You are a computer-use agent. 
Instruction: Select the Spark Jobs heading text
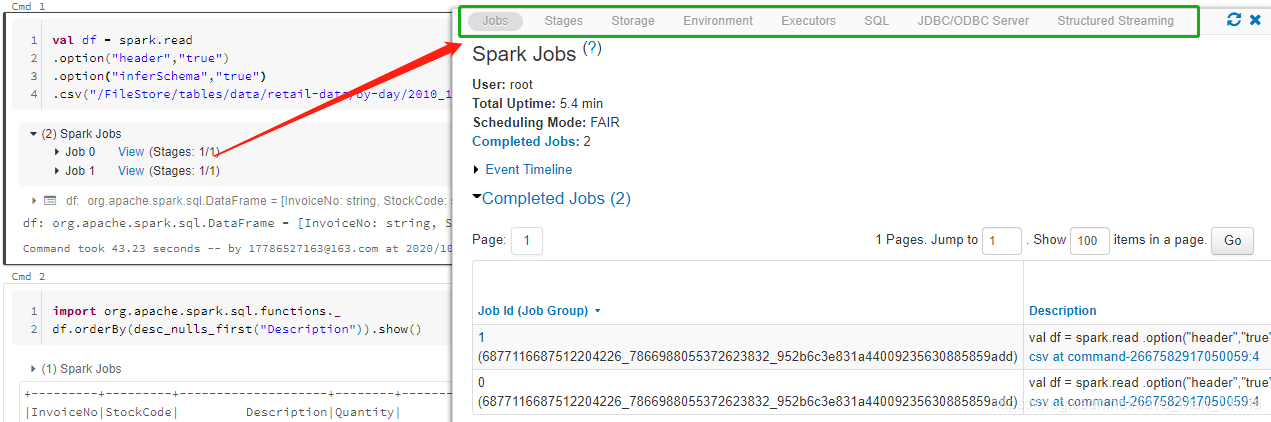pos(524,54)
